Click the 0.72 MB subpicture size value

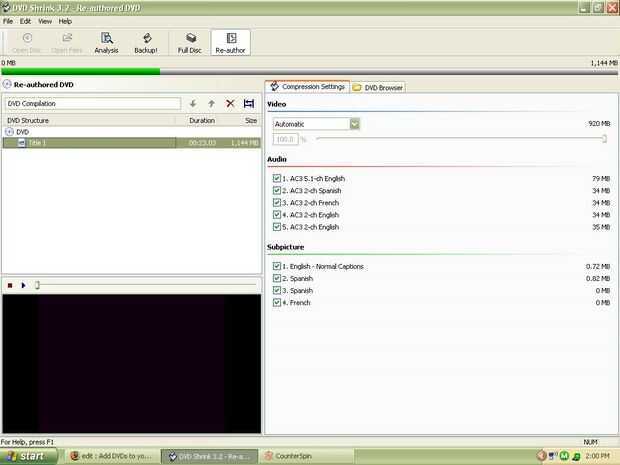click(x=598, y=267)
